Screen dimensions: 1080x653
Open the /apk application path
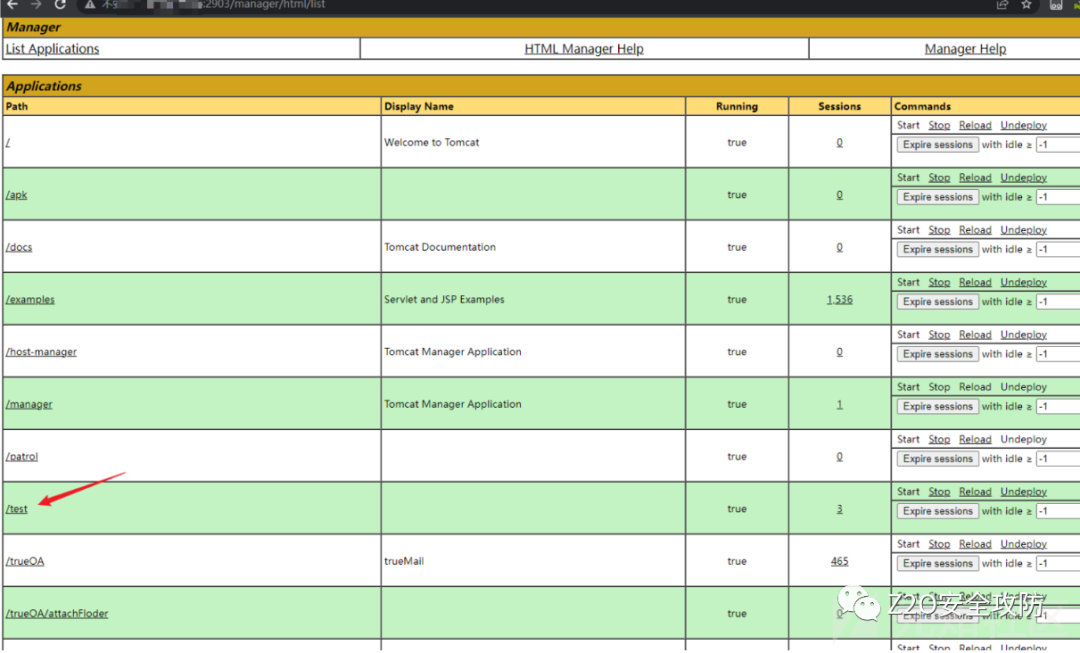17,195
